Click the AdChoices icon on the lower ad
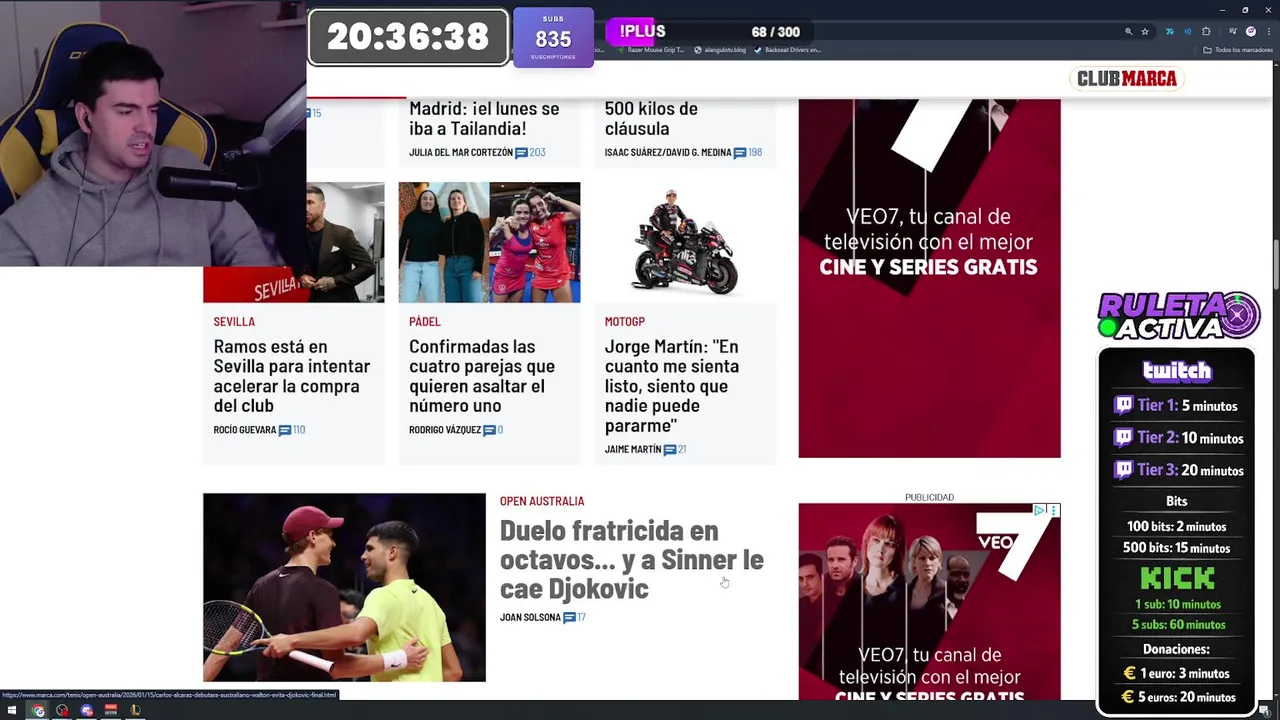This screenshot has height=720, width=1280. (1040, 510)
